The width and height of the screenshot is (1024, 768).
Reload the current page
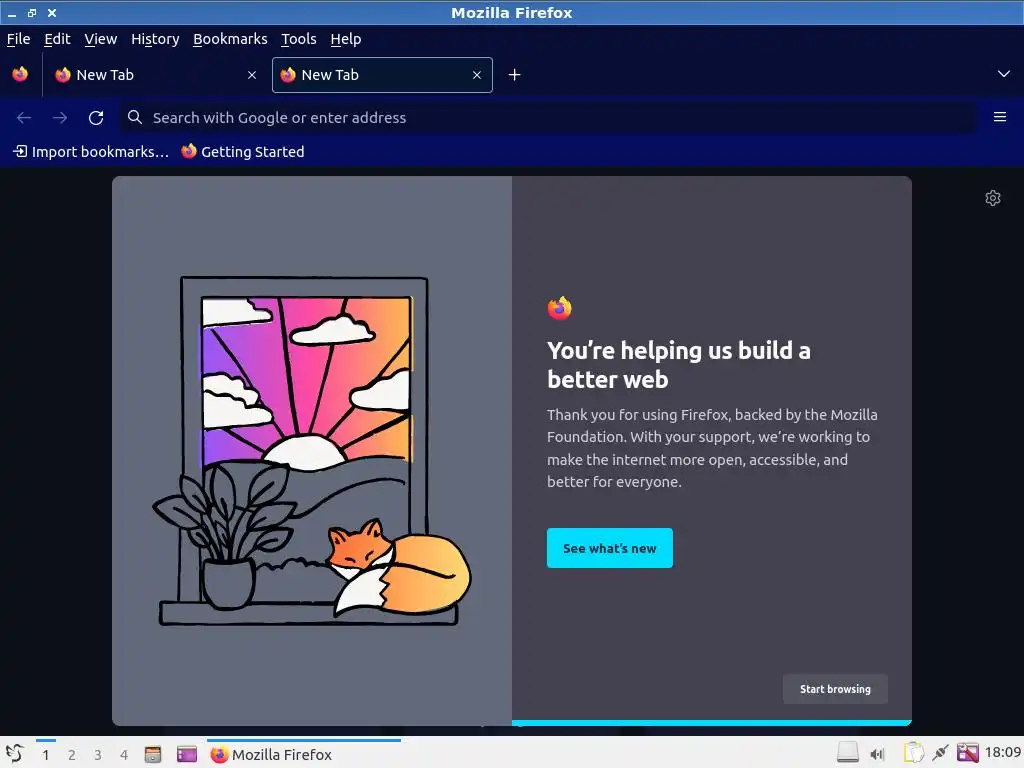(x=96, y=118)
